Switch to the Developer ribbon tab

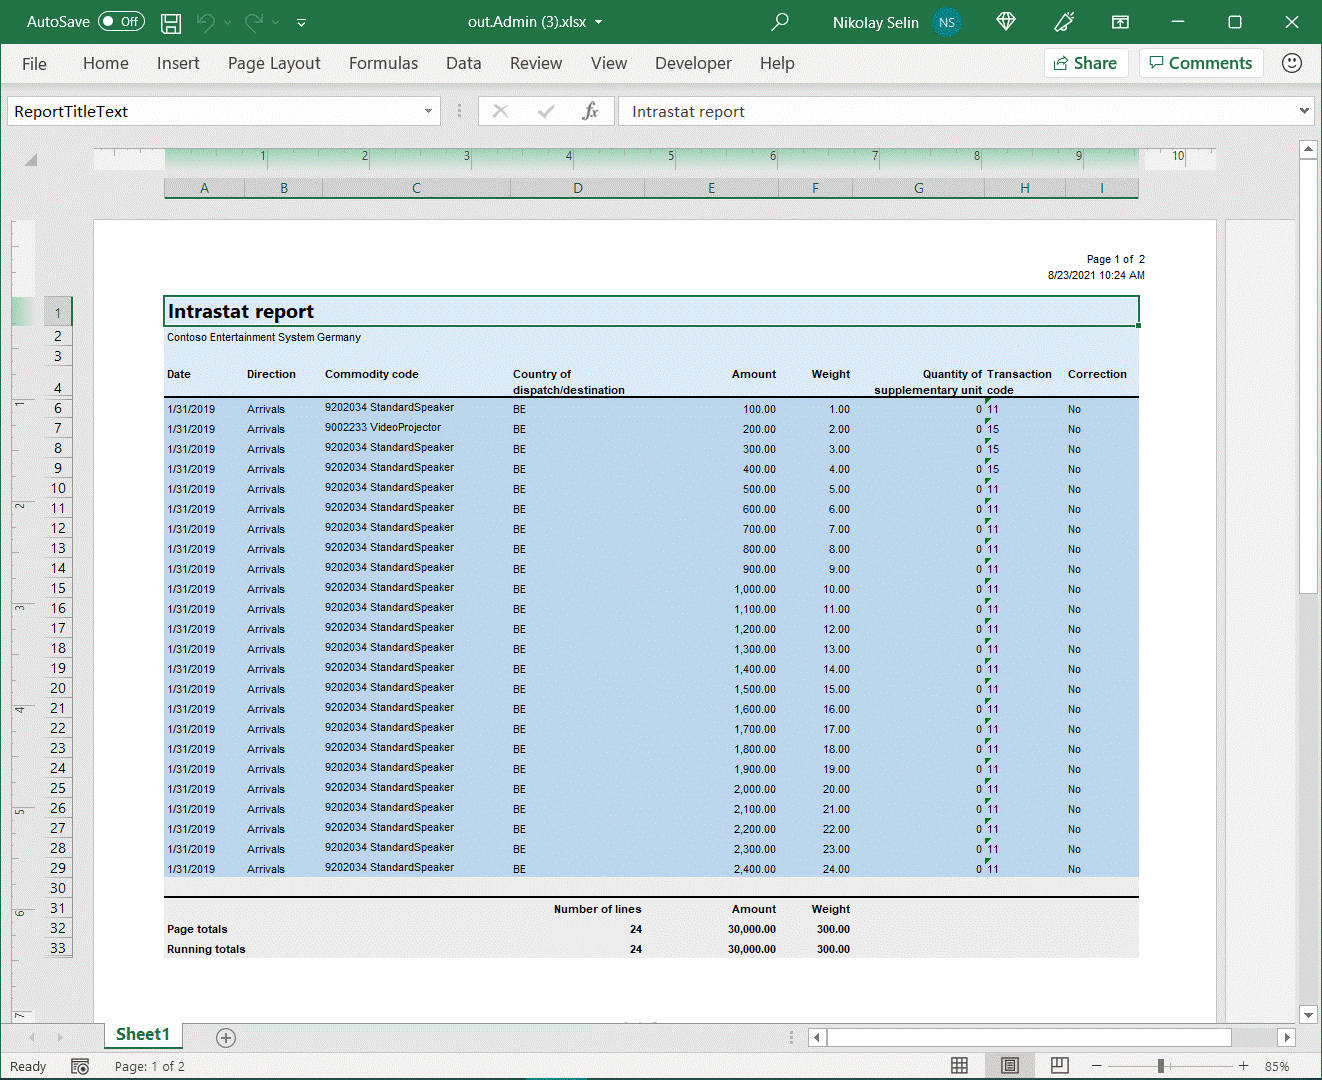click(x=693, y=63)
